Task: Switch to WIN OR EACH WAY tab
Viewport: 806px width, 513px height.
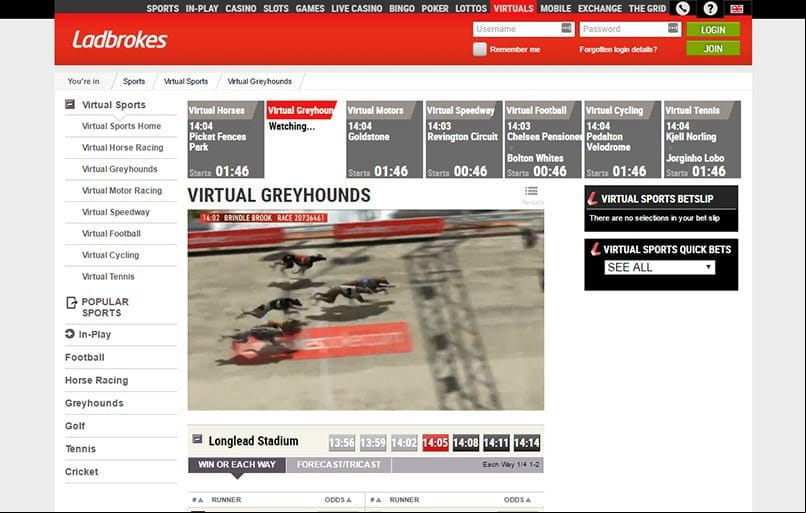Action: [237, 465]
